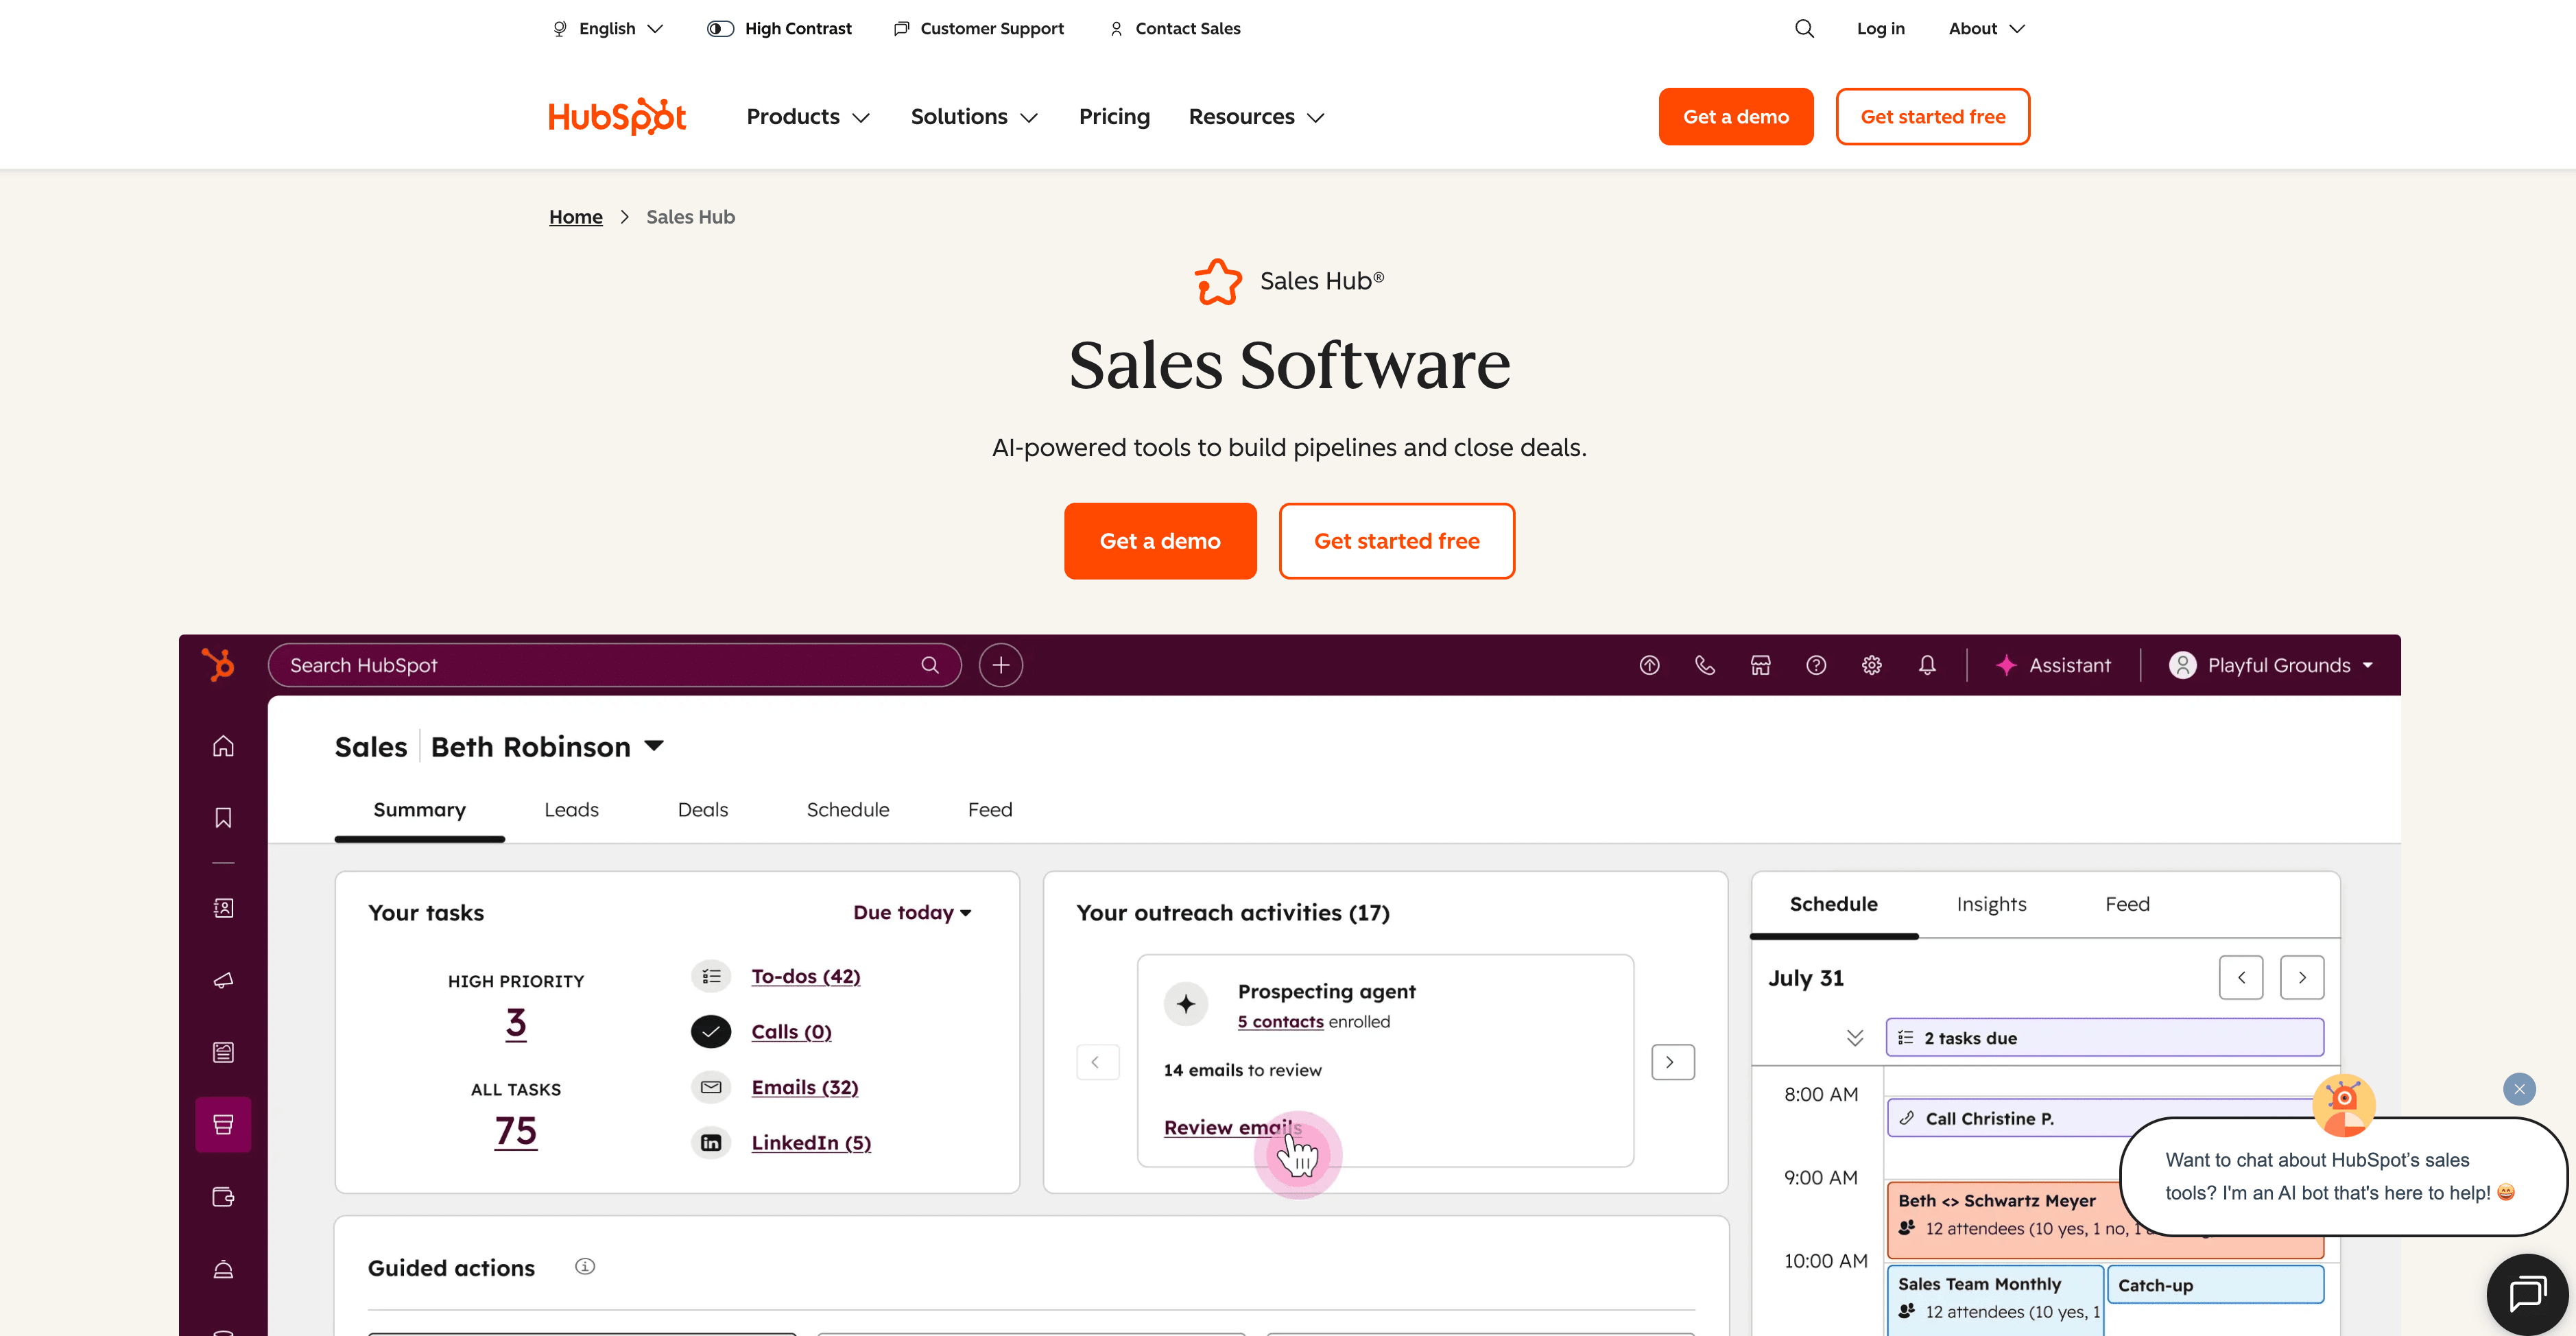This screenshot has height=1336, width=2576.
Task: Click the bookmarks icon in the left sidebar
Action: [x=223, y=818]
